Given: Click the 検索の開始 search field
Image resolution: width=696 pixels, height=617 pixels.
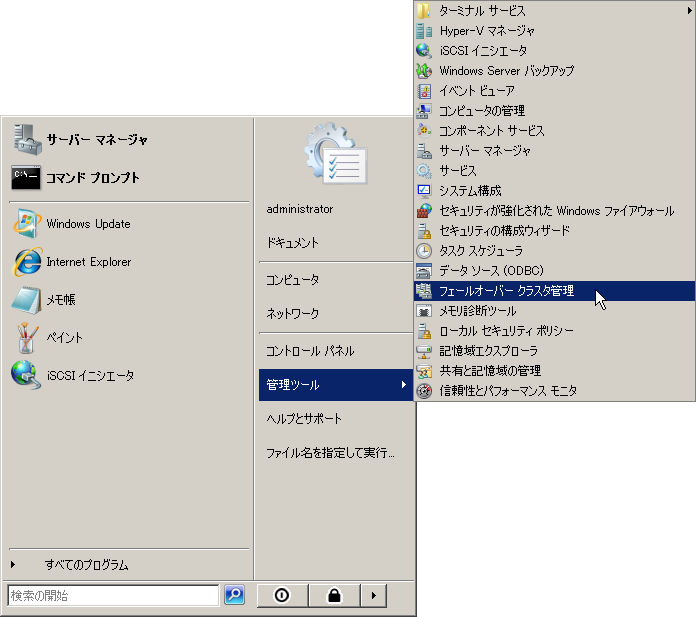Looking at the screenshot, I should [113, 595].
